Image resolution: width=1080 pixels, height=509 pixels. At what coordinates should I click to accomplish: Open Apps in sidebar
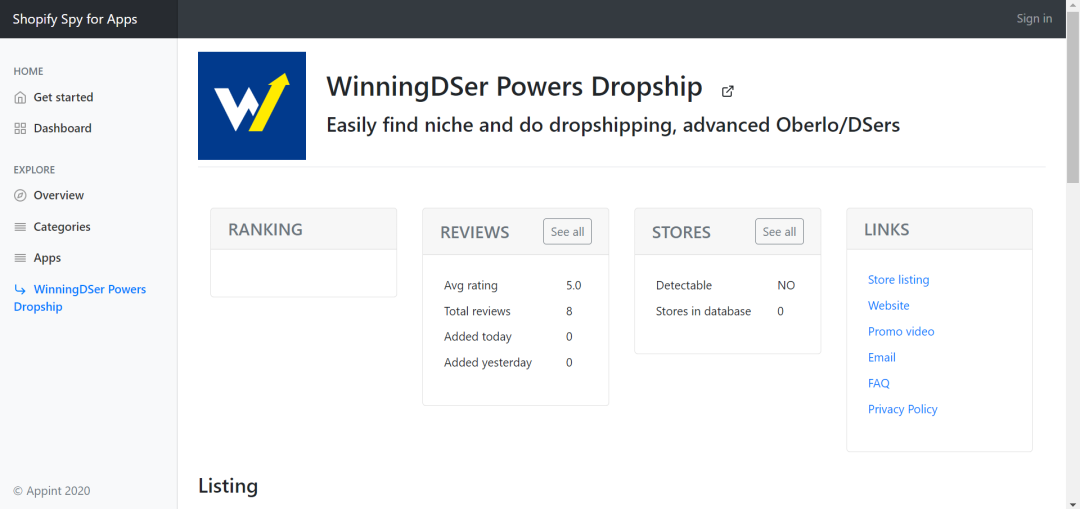[48, 258]
